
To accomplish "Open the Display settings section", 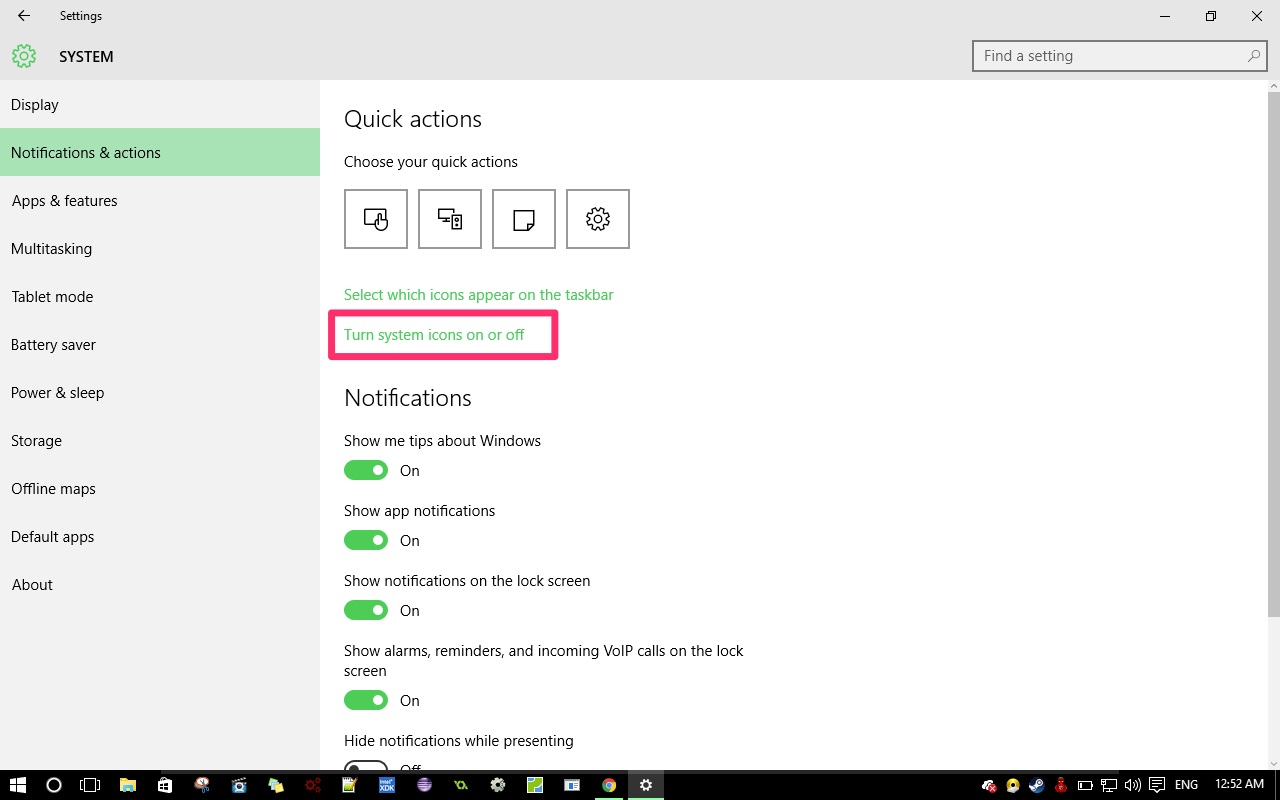I will (x=34, y=104).
